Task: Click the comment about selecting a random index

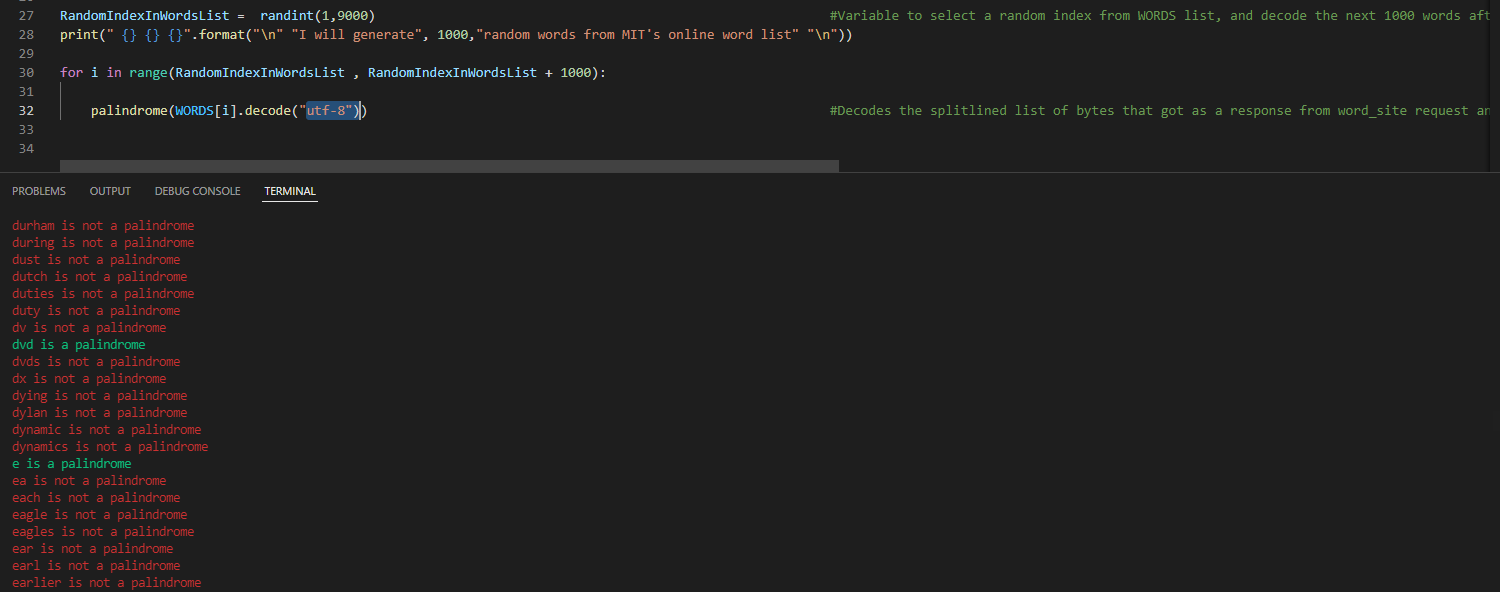Action: click(x=1100, y=15)
